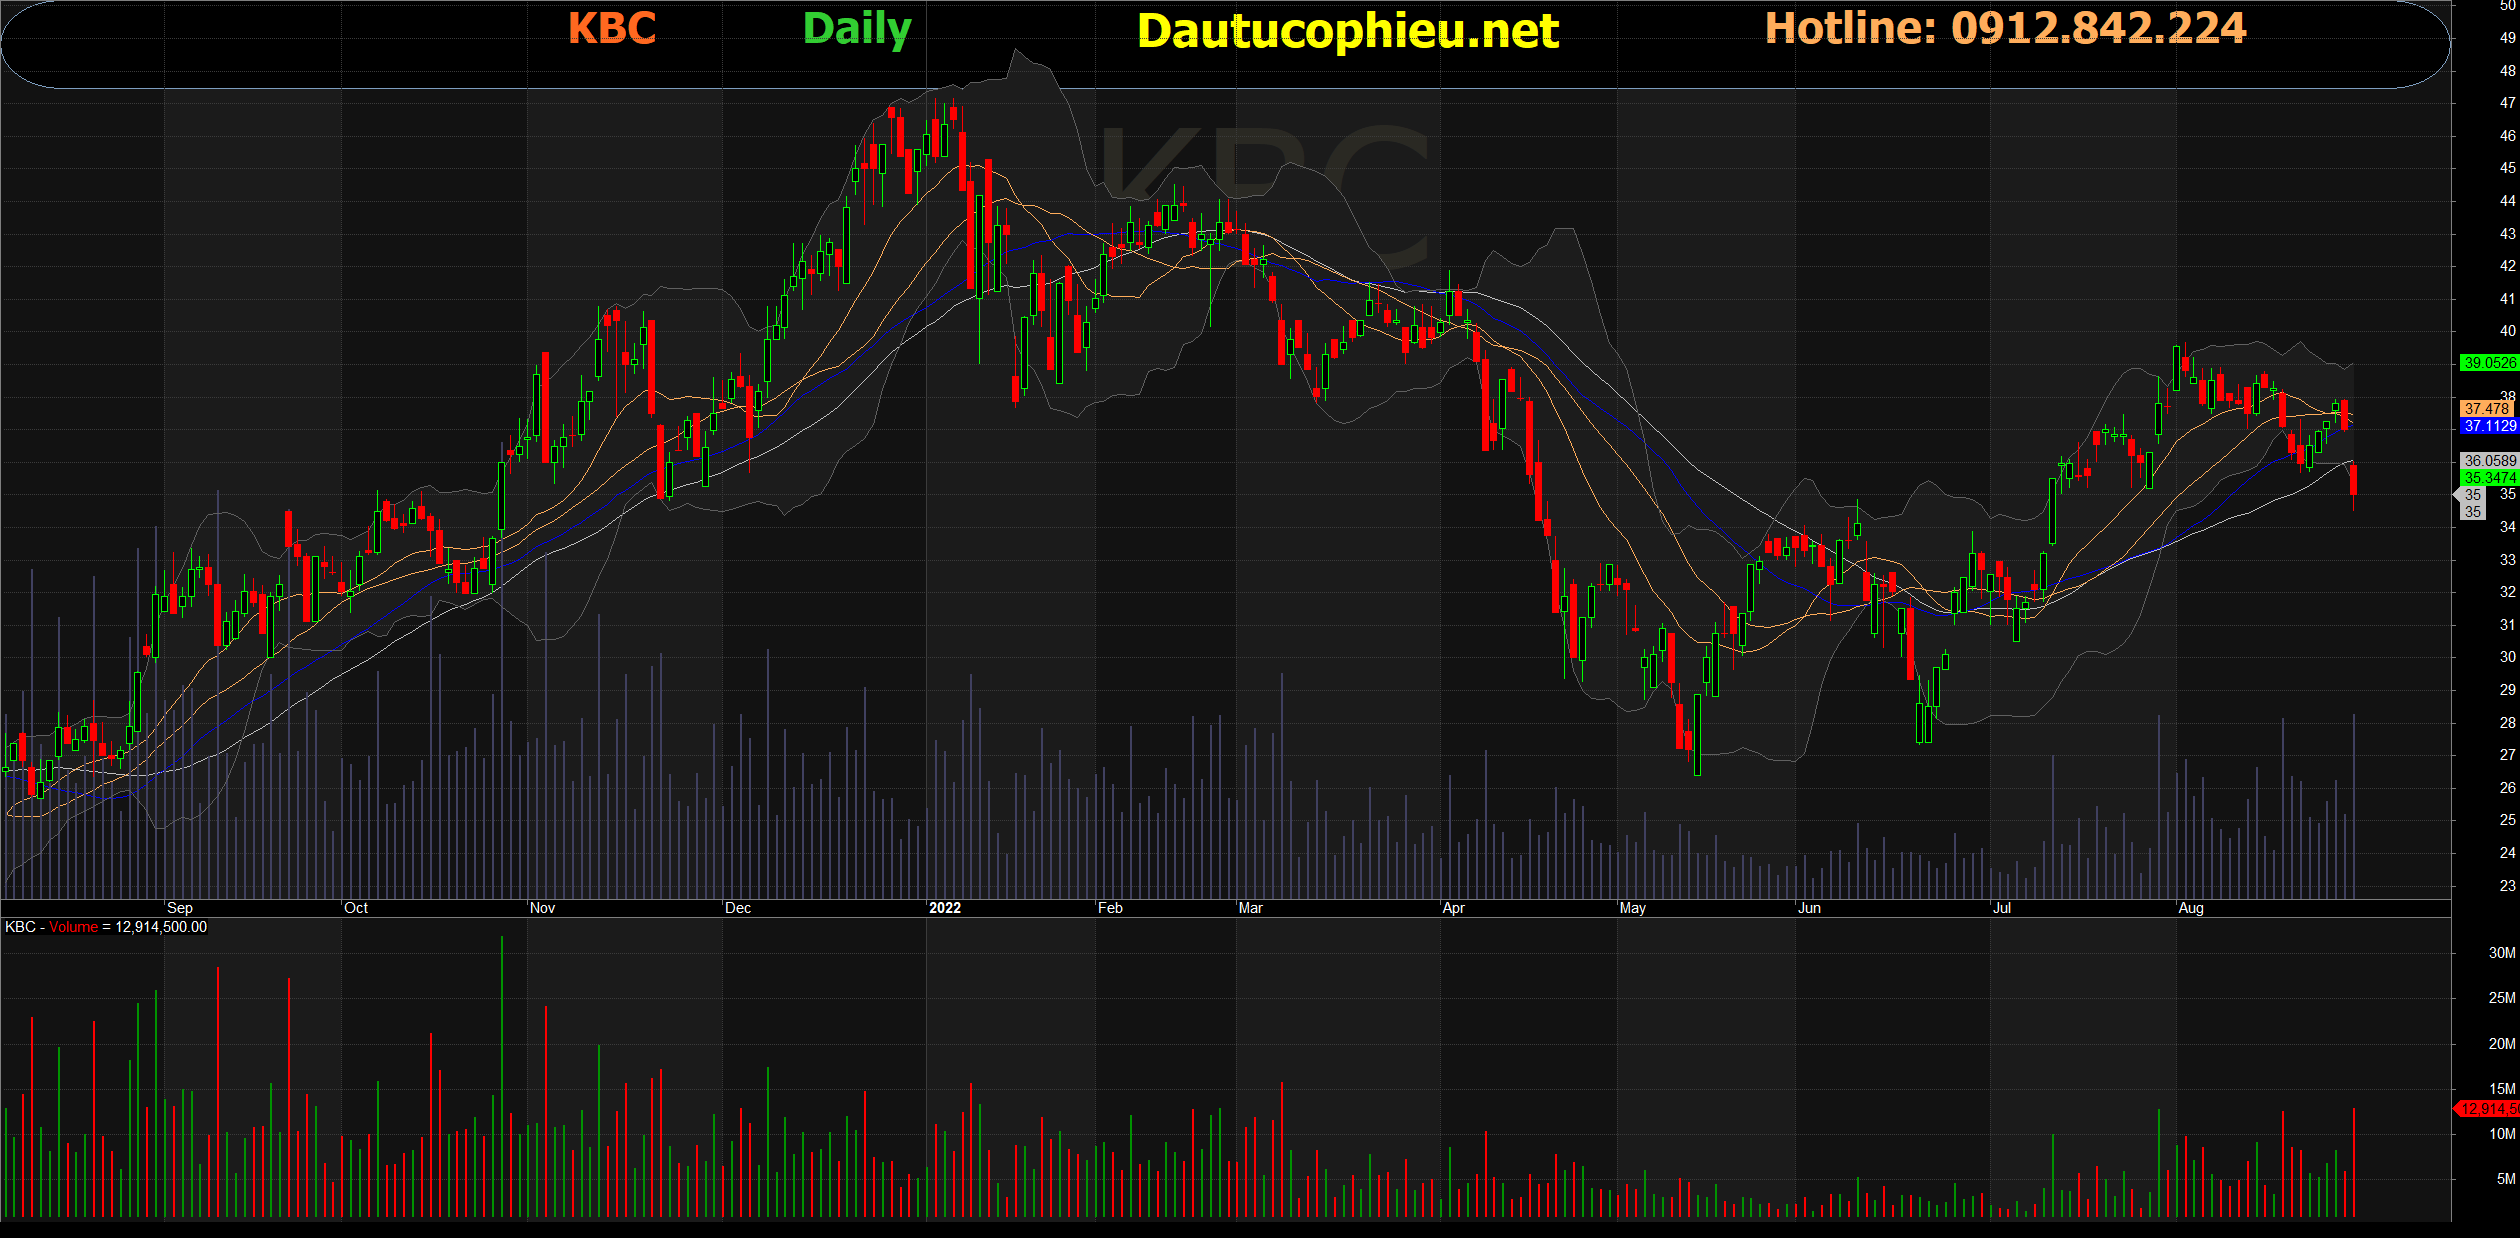
Task: Click the Aug marker on time axis
Action: 2190,908
